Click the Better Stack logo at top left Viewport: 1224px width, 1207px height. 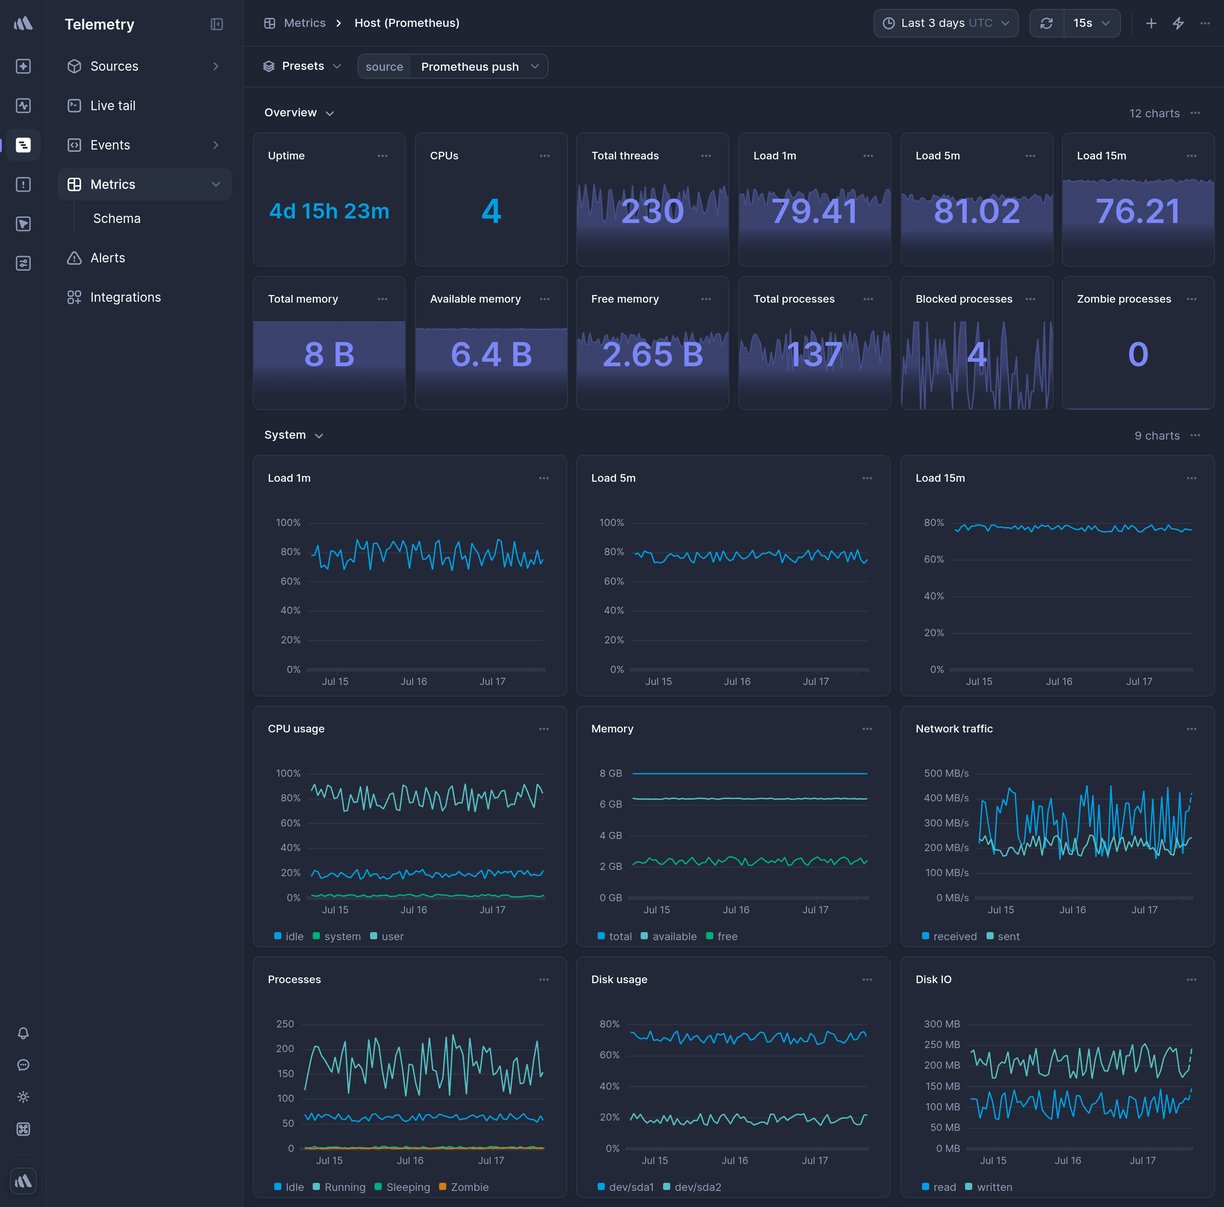click(23, 23)
